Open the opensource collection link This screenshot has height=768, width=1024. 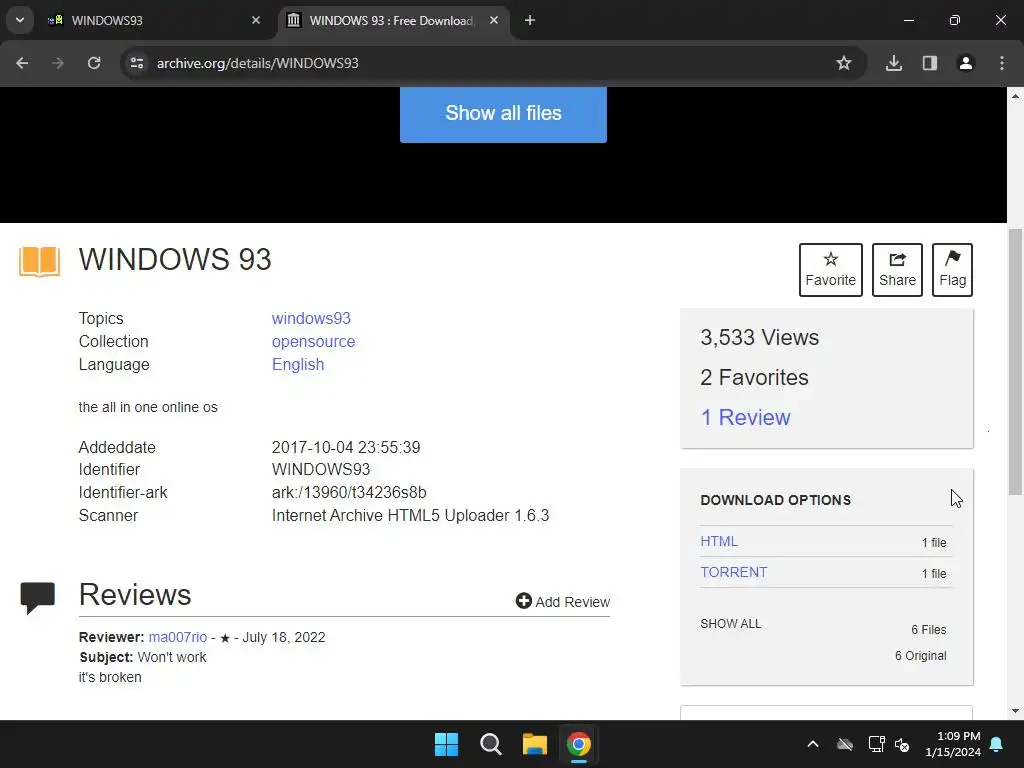[x=313, y=342]
